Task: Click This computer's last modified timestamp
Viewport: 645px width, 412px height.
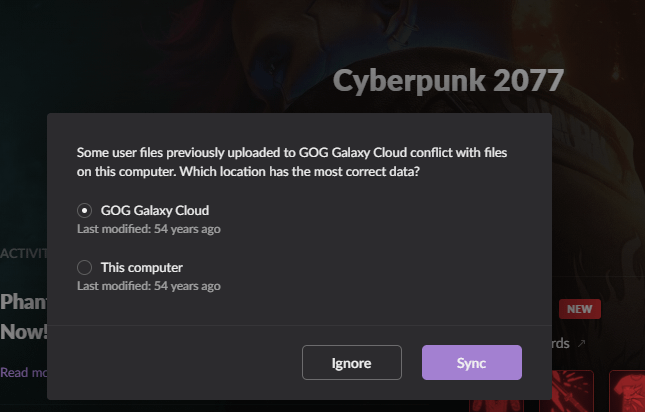Action: tap(148, 286)
